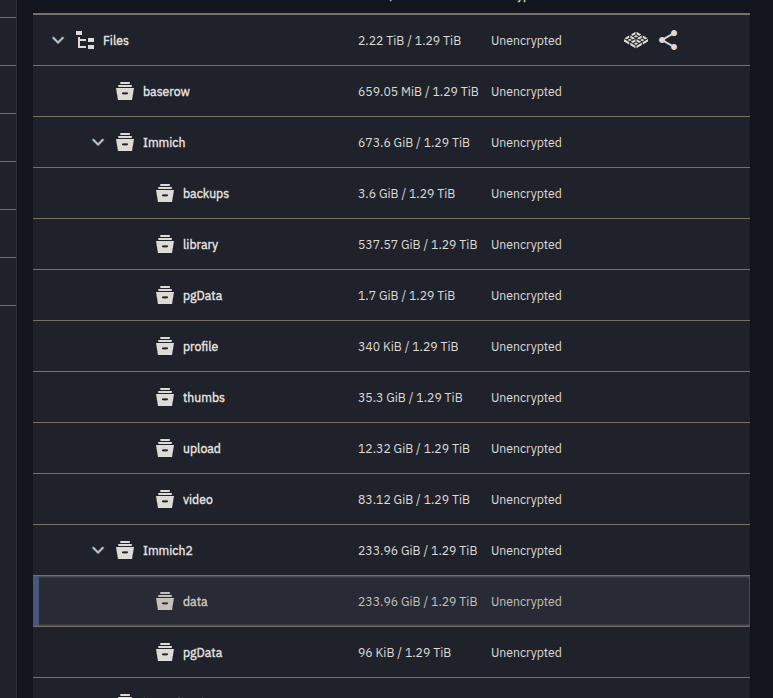Click the apps cube icon beside Files
The height and width of the screenshot is (698, 773).
[x=636, y=41]
